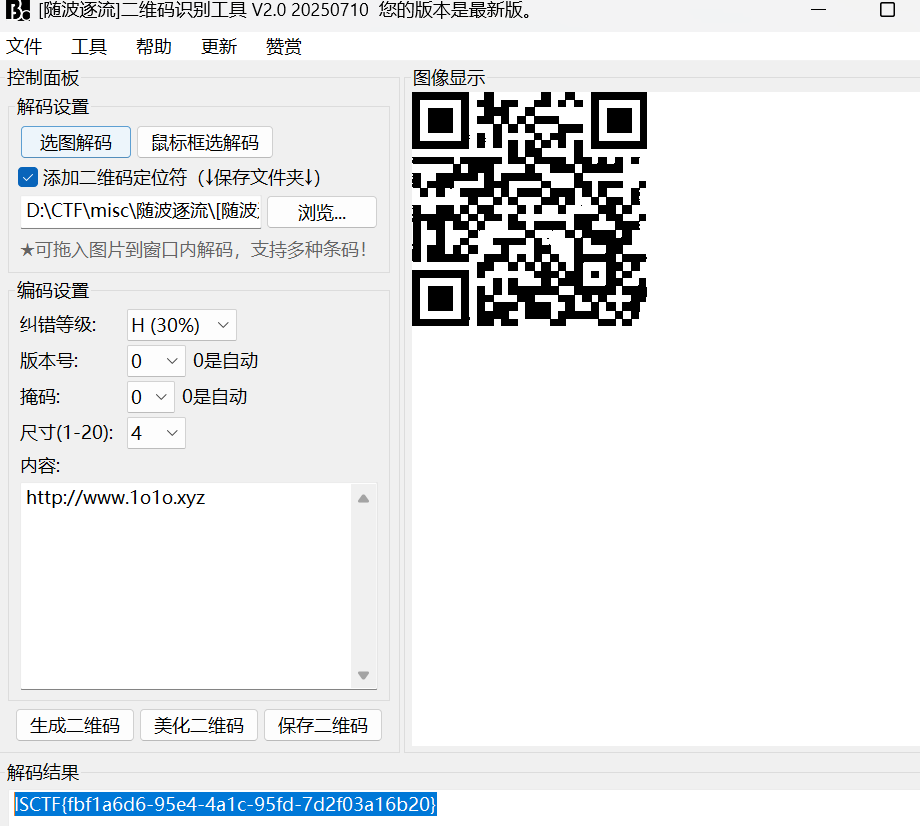Click the 选图解码 button

click(x=76, y=142)
